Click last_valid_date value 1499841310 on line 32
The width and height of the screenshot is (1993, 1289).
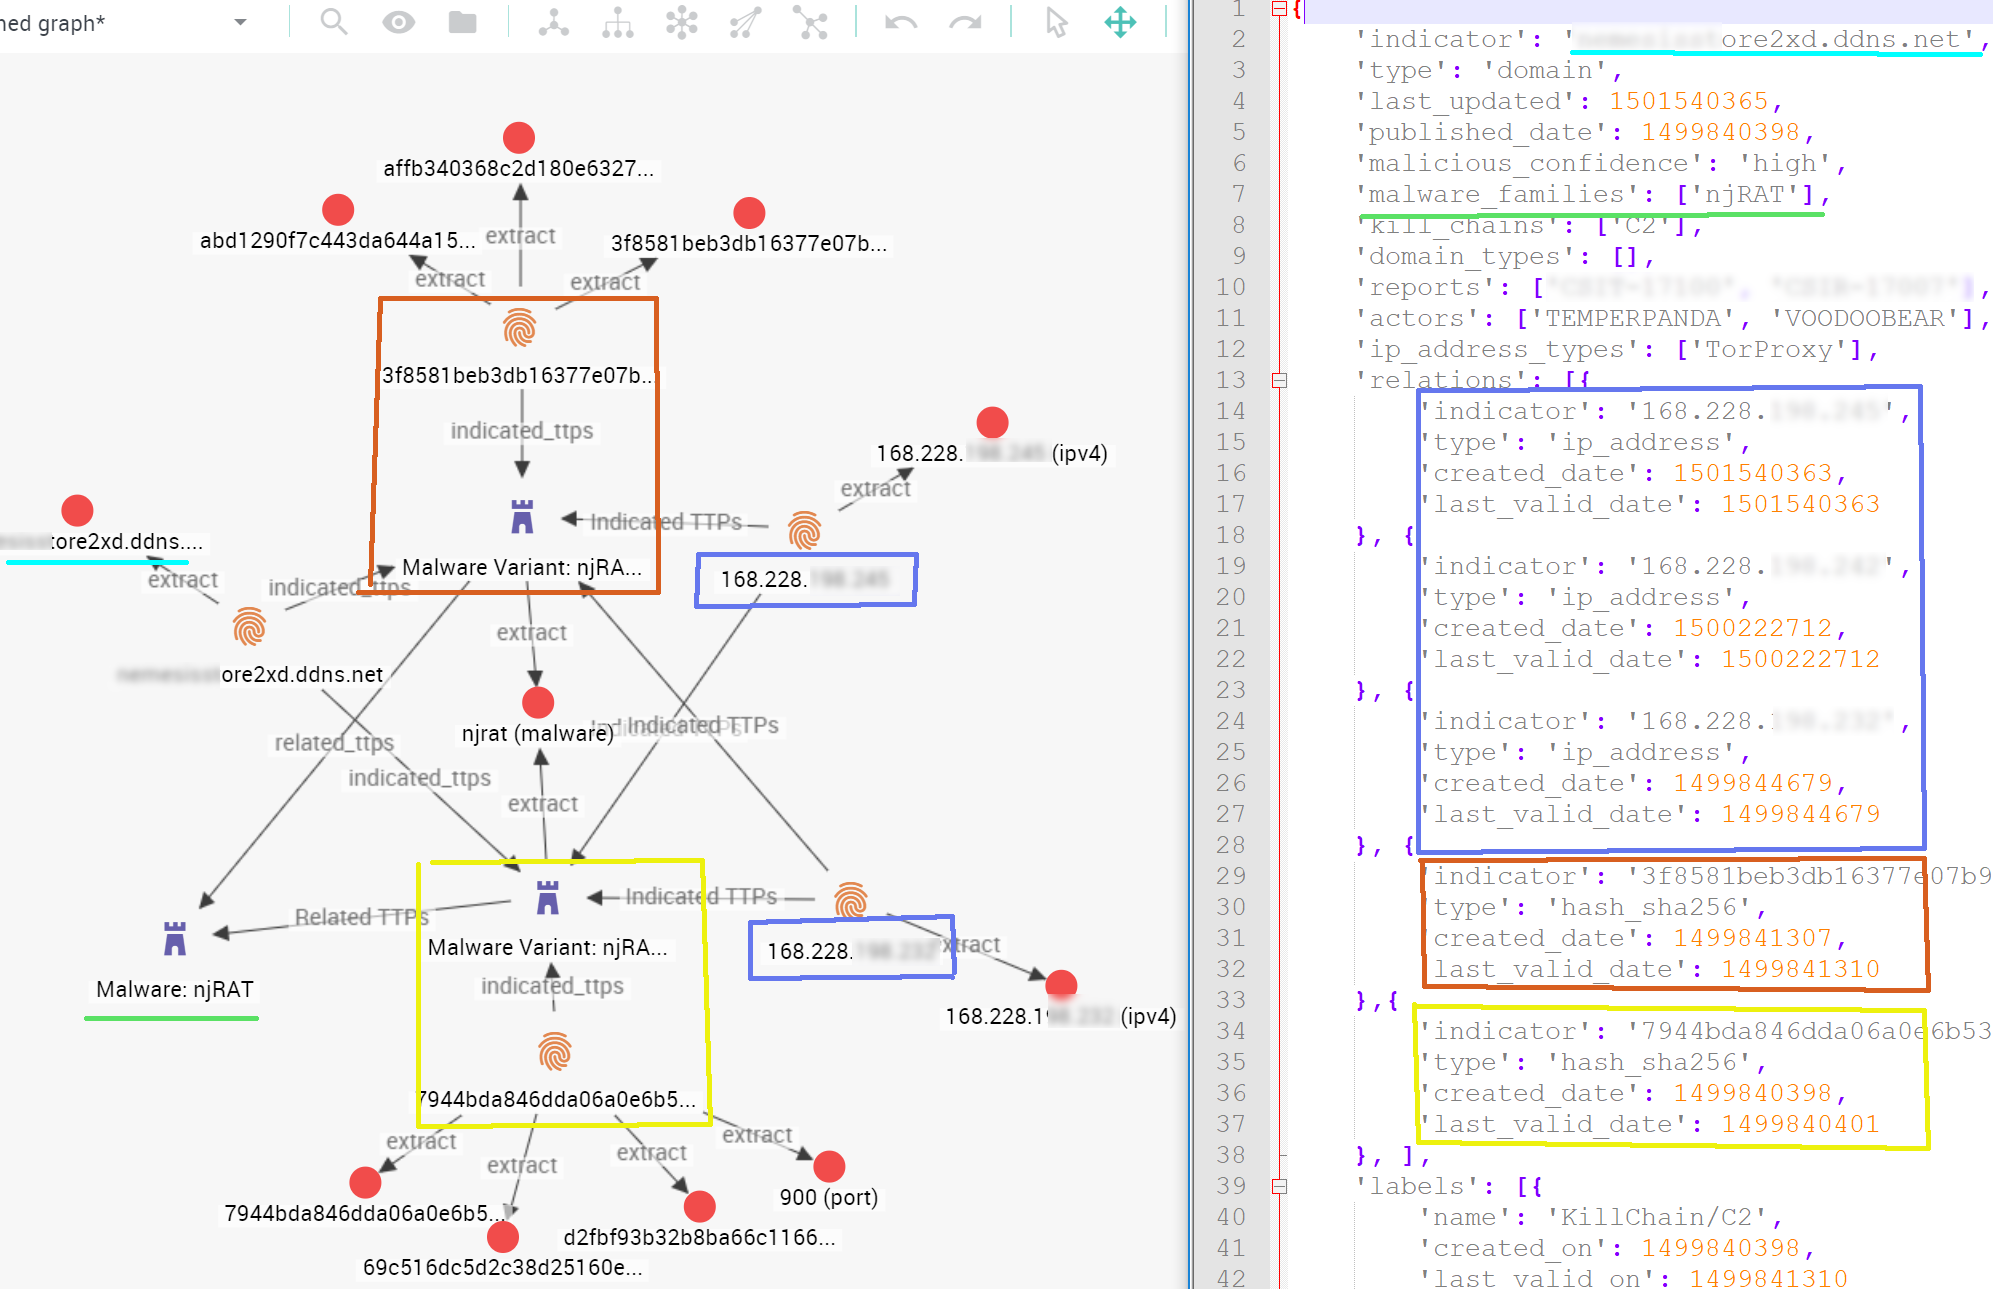point(1800,969)
